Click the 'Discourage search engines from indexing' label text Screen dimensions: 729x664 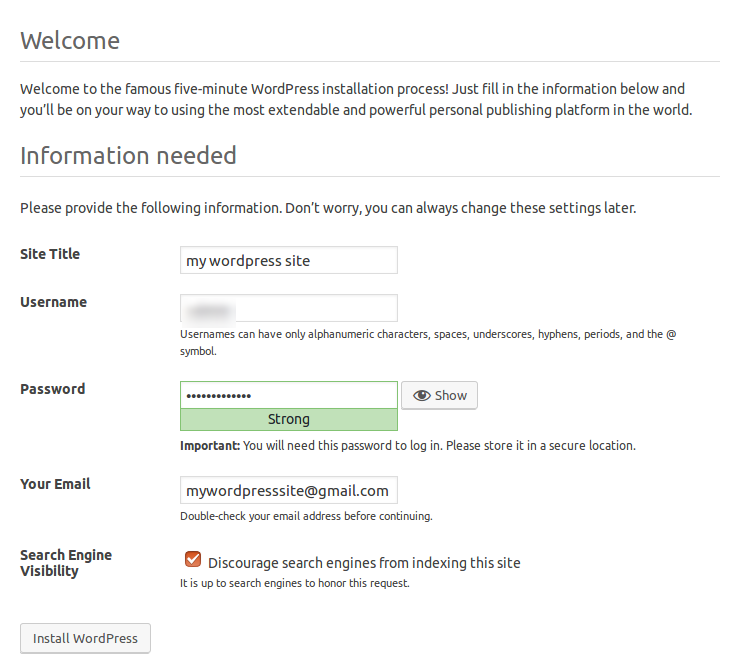click(364, 562)
